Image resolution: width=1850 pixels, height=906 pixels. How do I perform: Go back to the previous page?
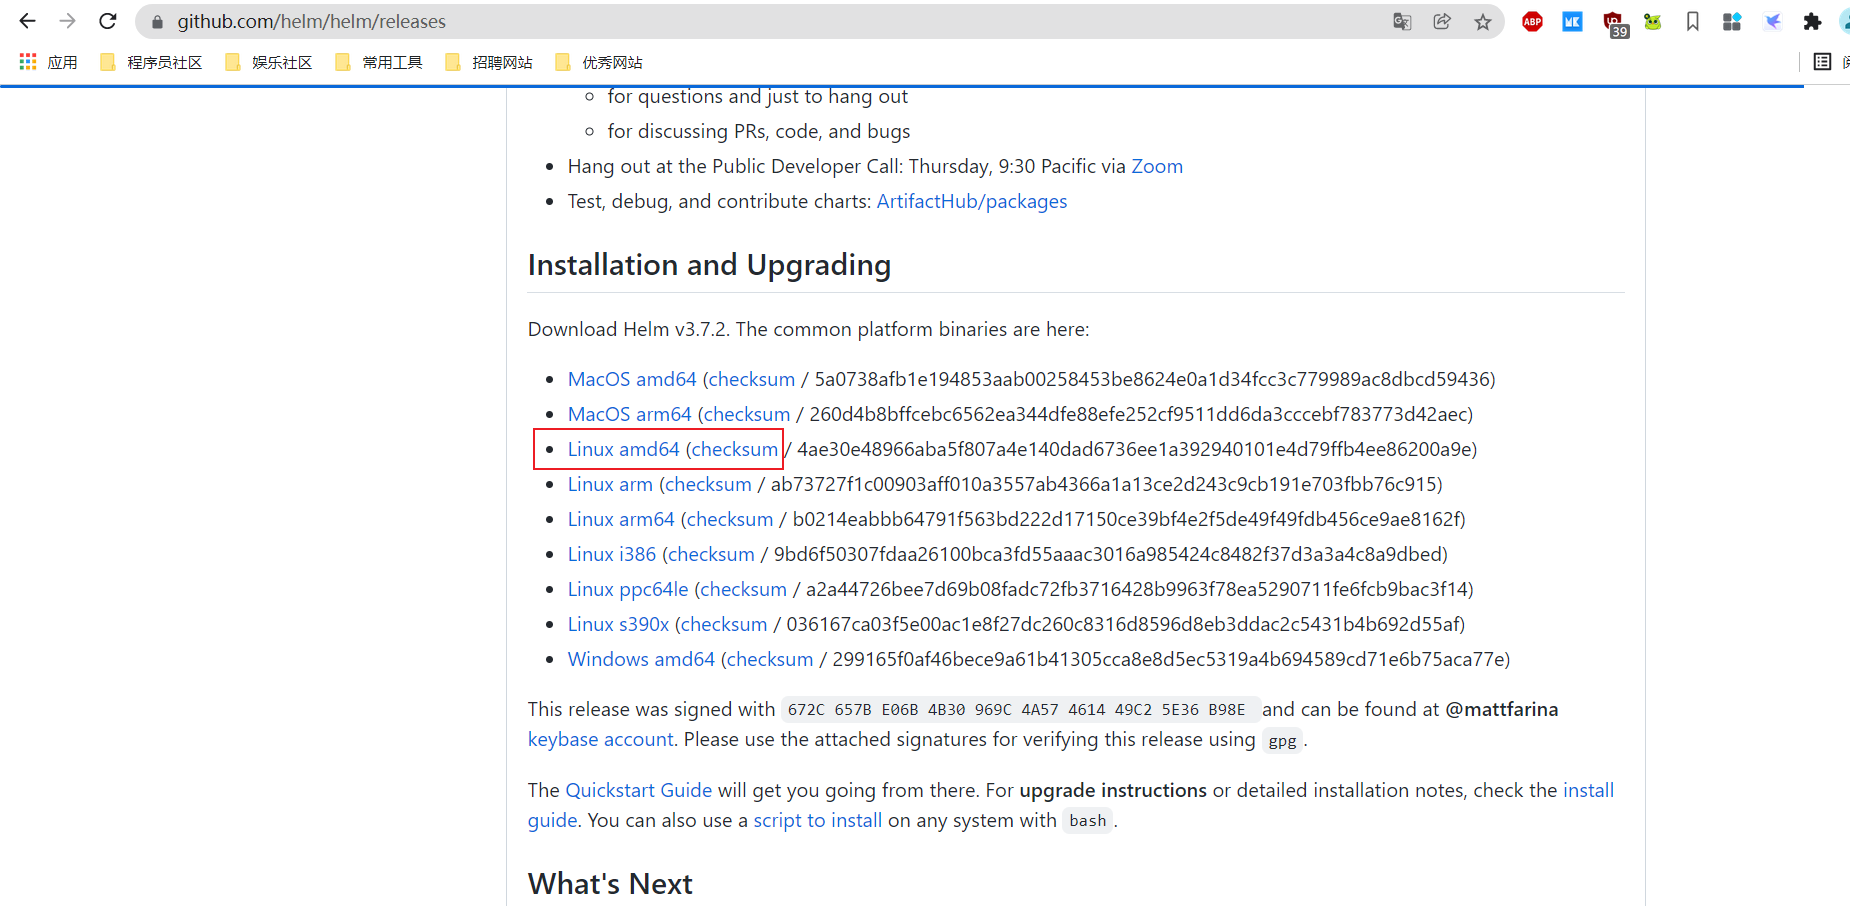pyautogui.click(x=27, y=21)
